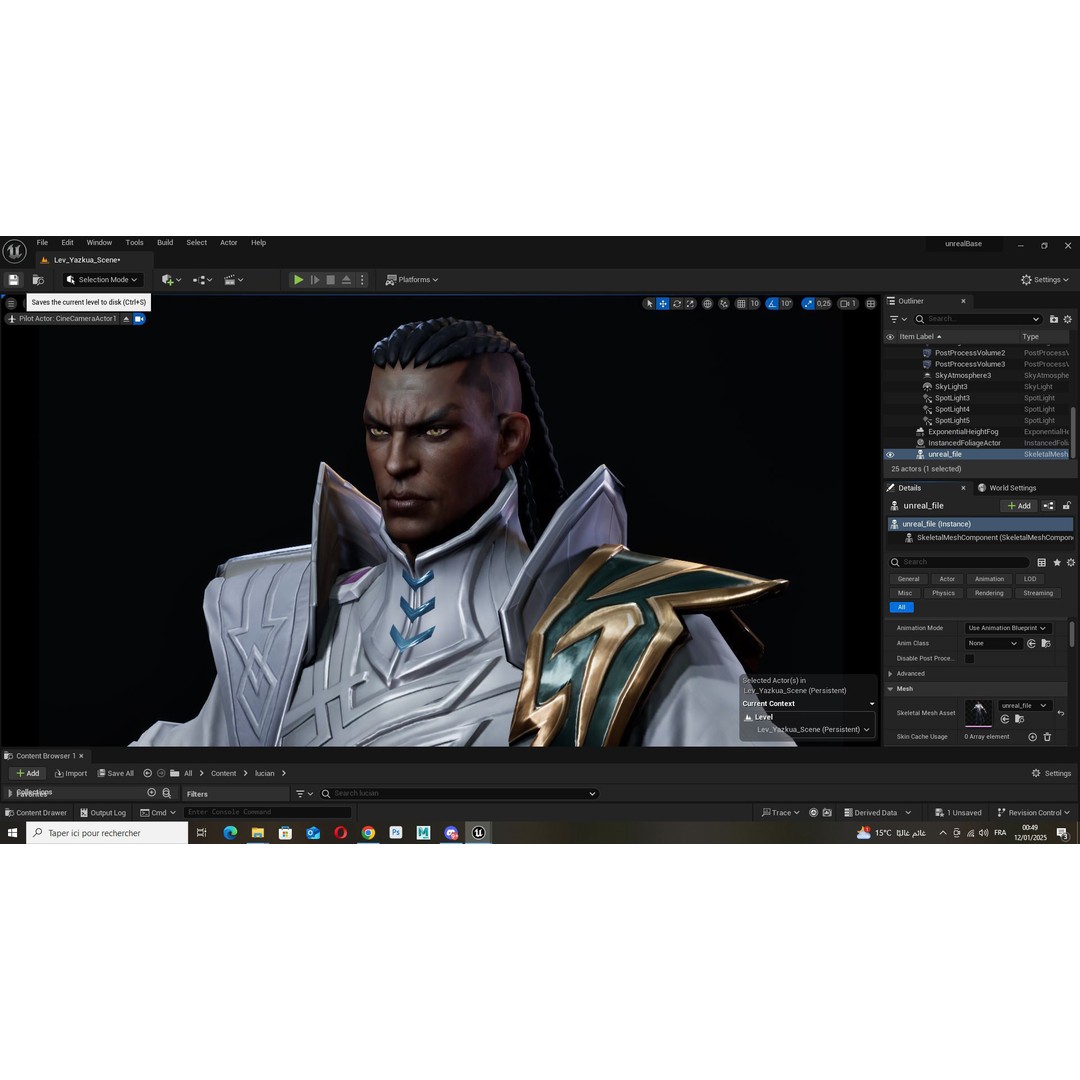
Task: Toggle grid snapping icon next to 10
Action: coord(741,304)
